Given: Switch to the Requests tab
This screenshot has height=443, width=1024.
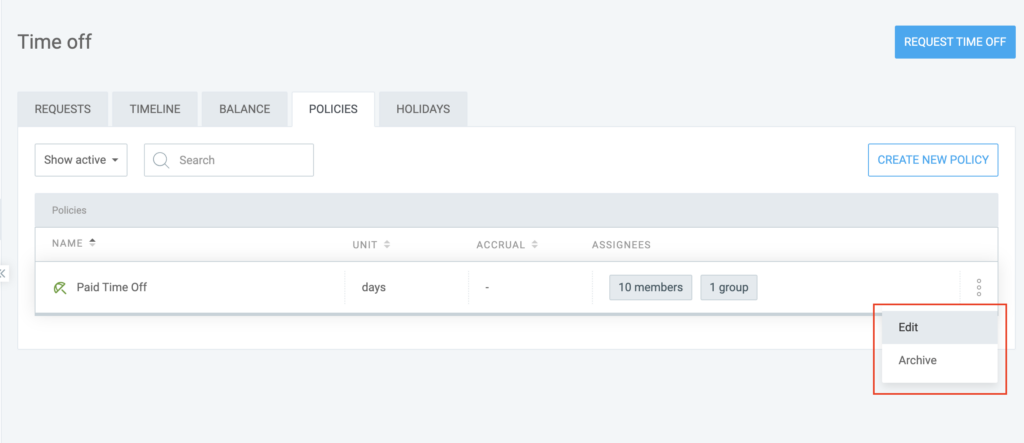Looking at the screenshot, I should (x=63, y=109).
